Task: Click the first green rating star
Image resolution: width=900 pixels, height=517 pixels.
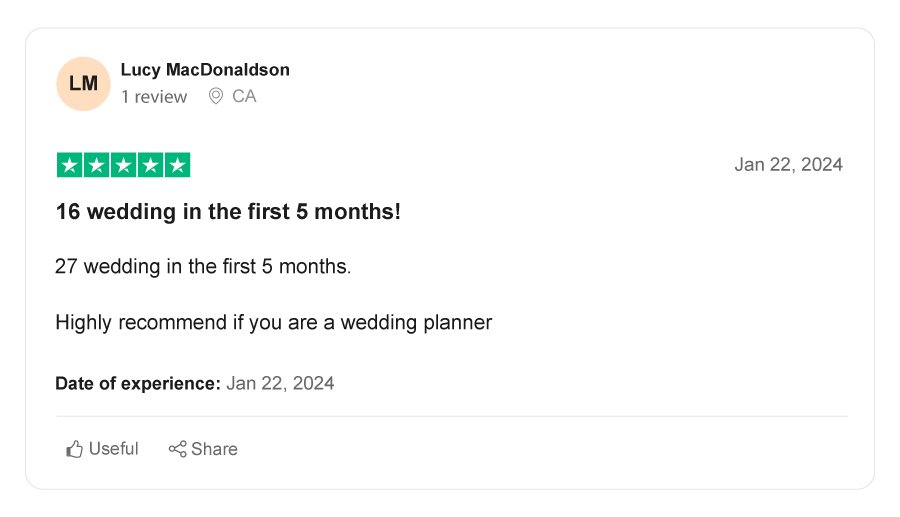Action: [x=69, y=165]
